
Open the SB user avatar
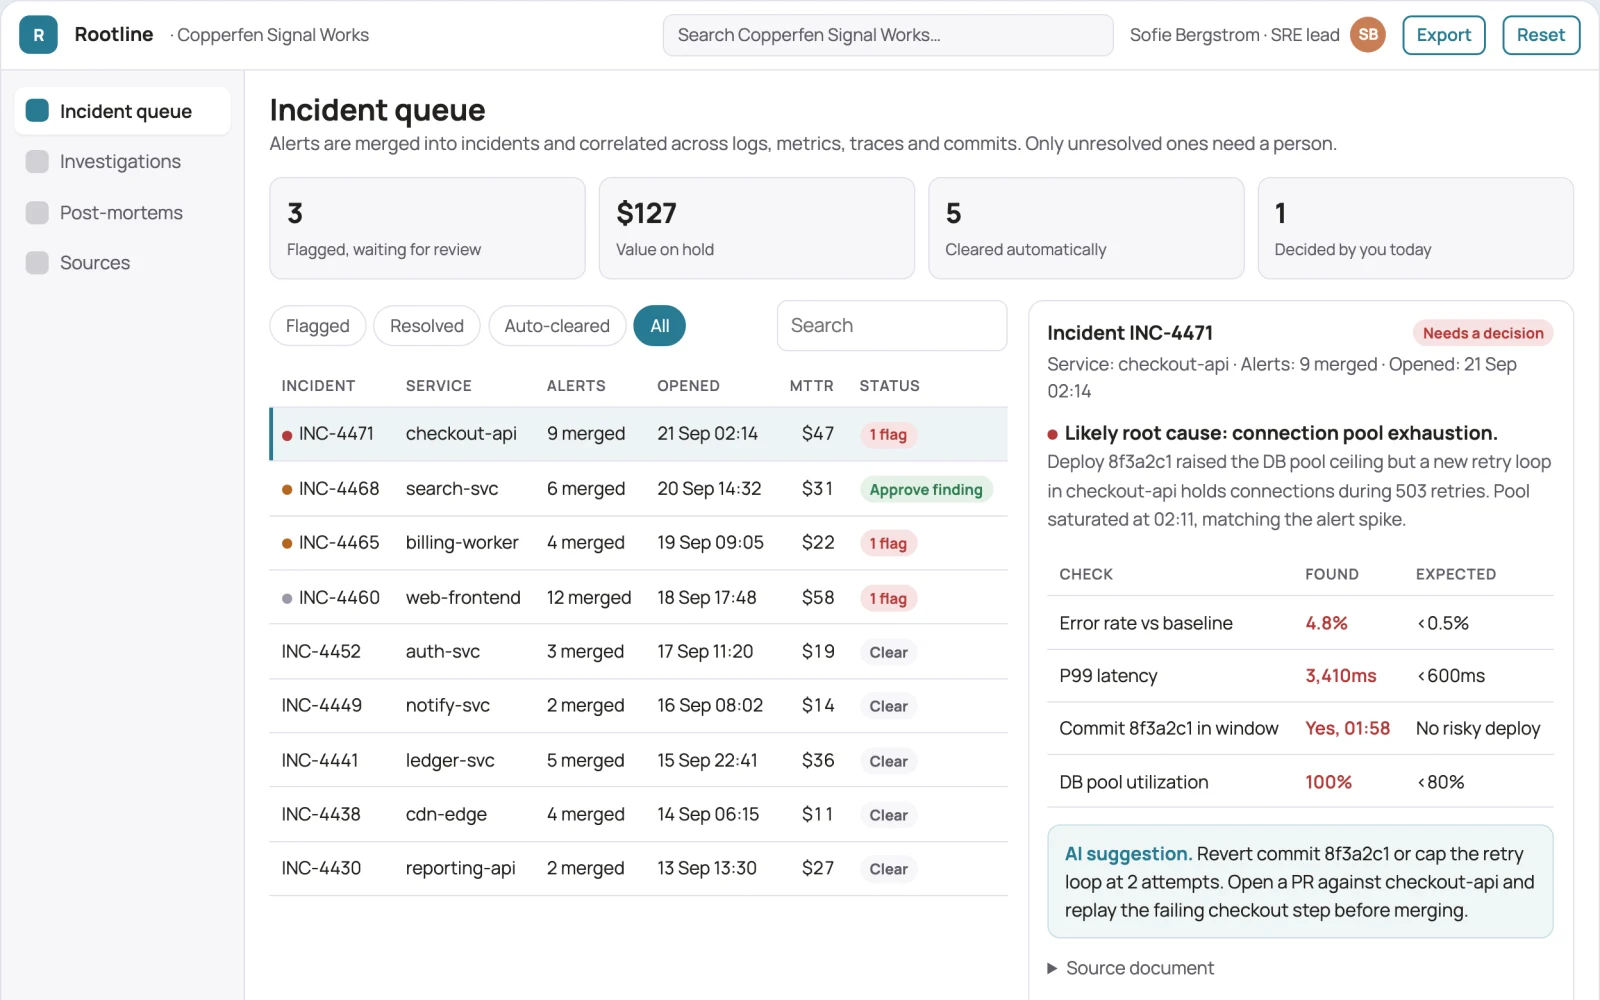(x=1368, y=35)
